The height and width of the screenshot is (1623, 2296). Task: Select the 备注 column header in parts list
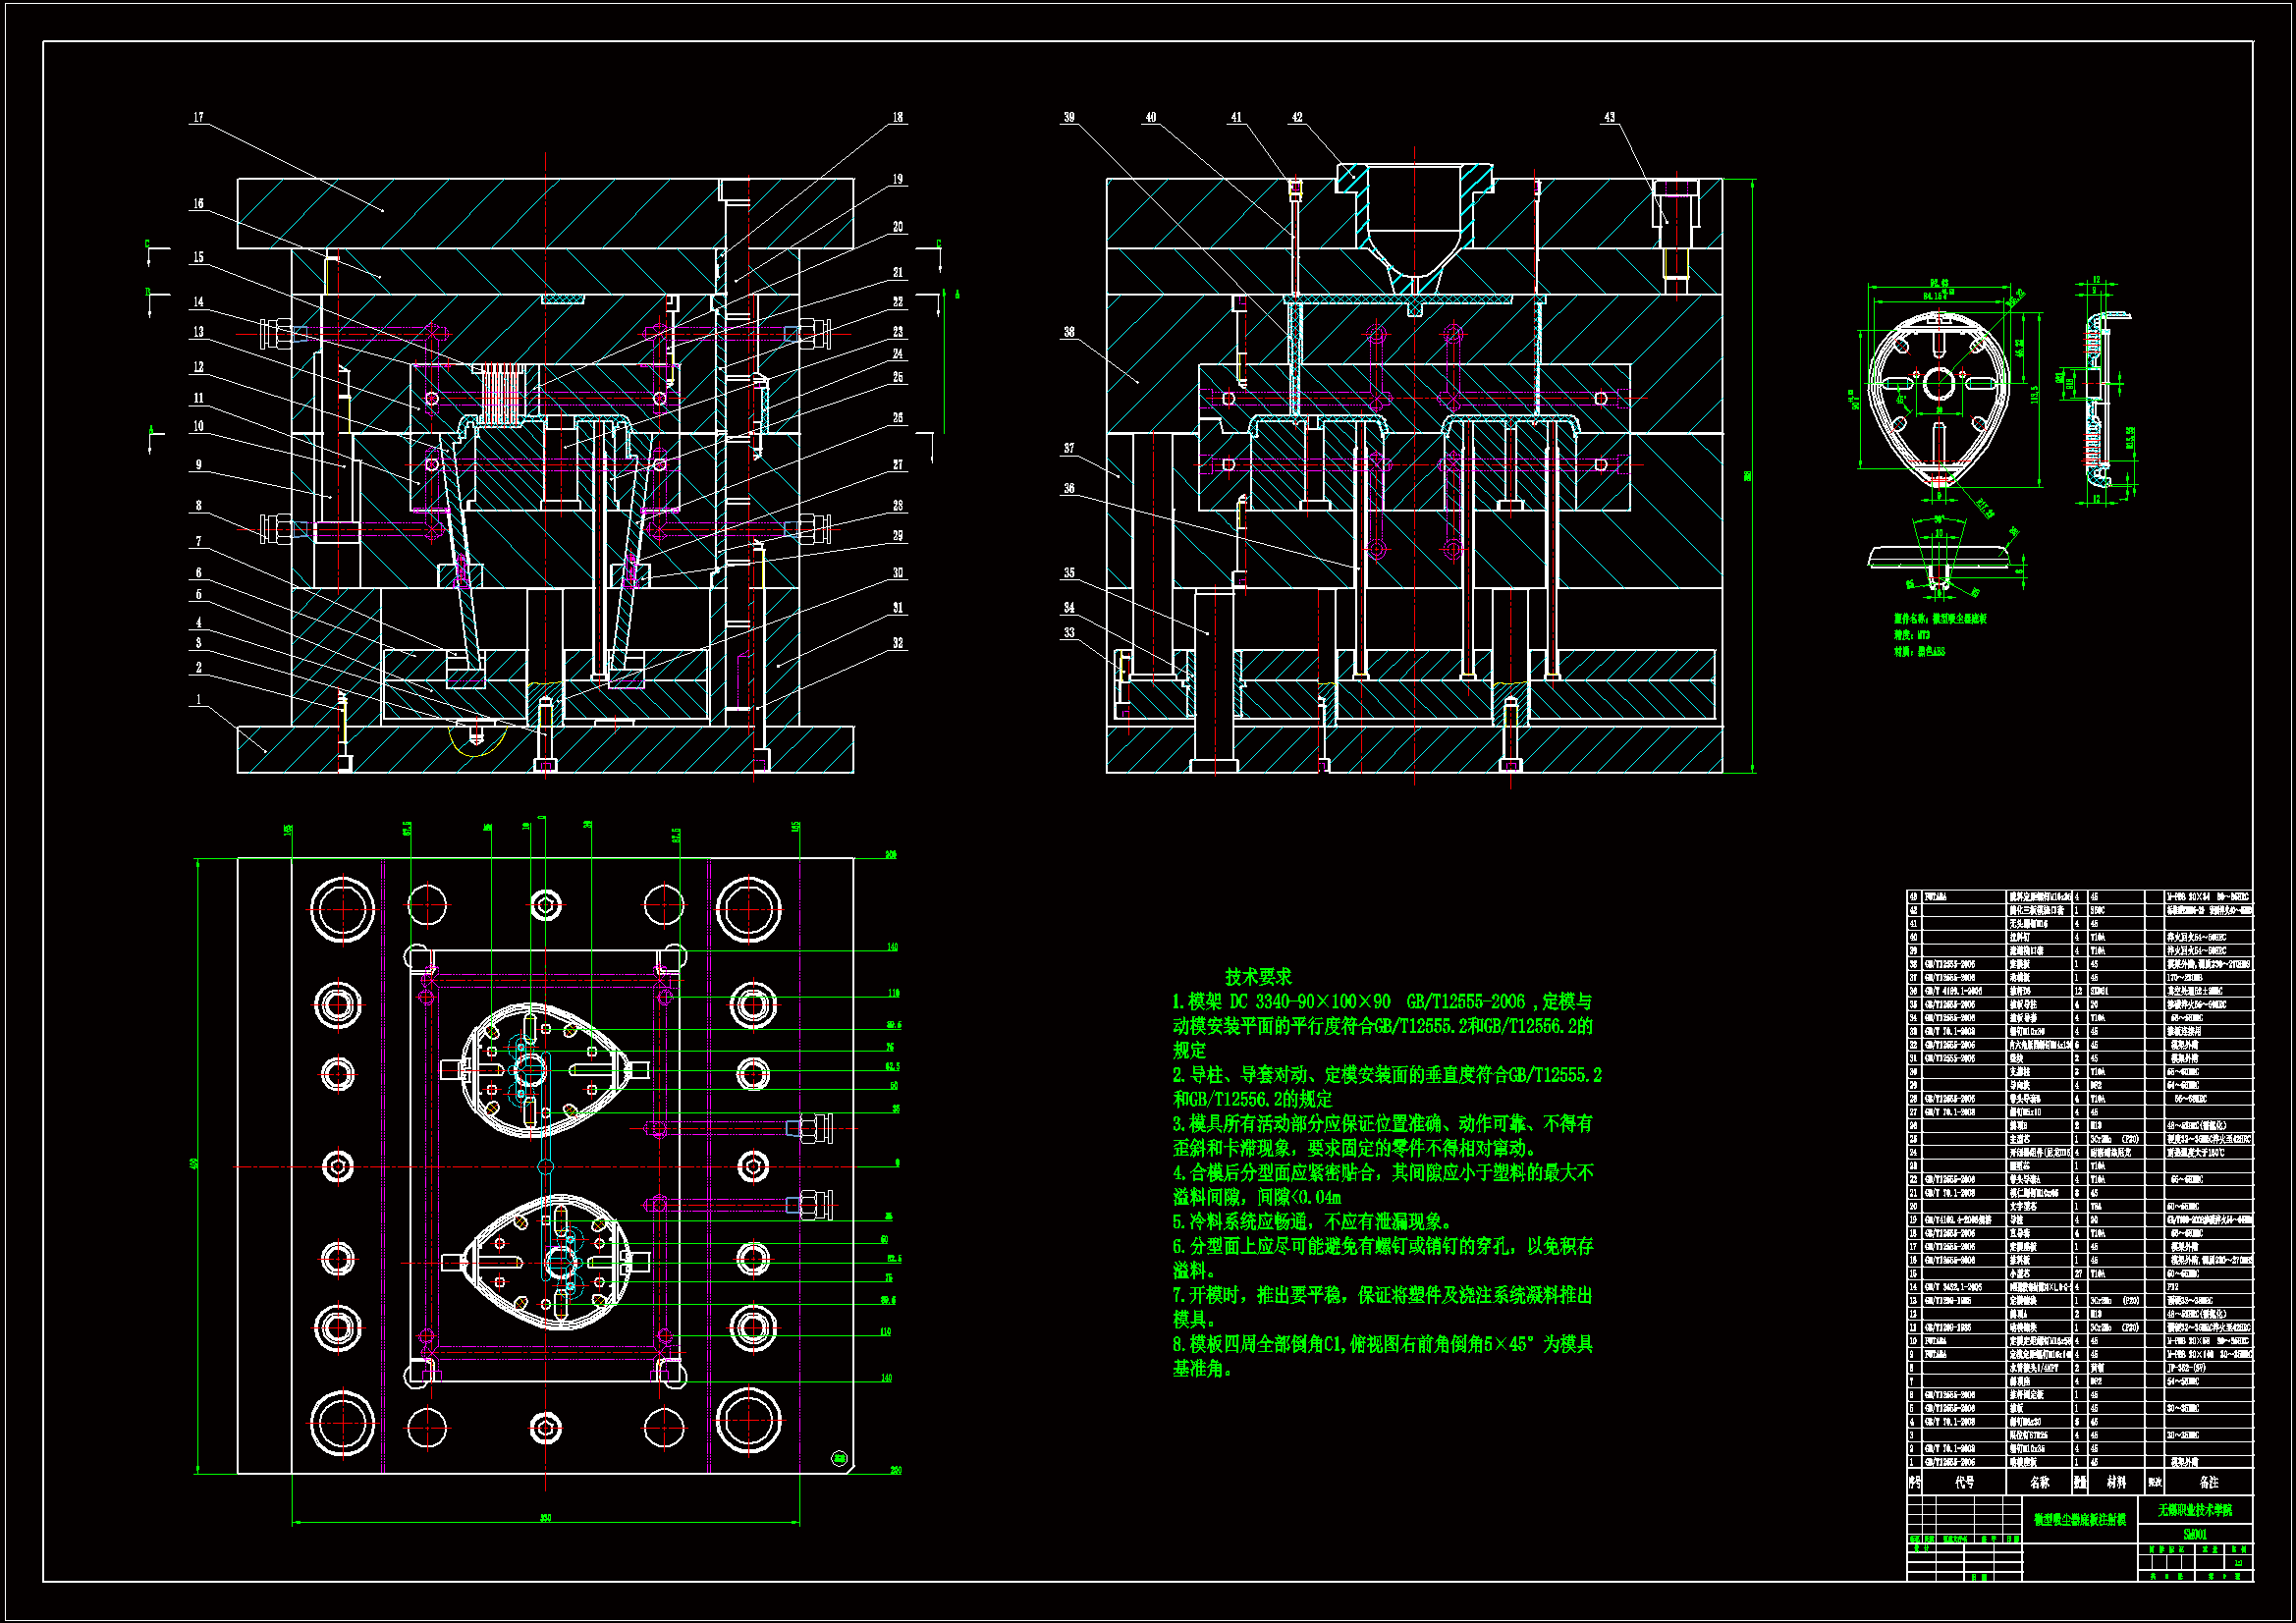coord(2208,1482)
